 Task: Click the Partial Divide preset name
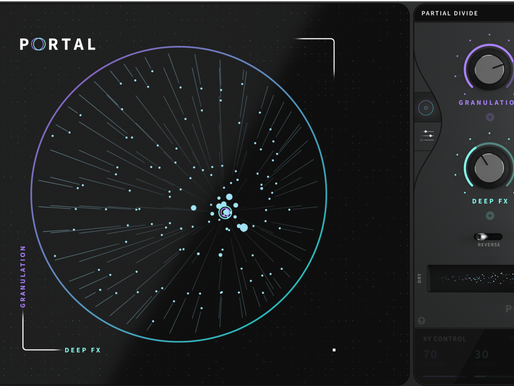pos(449,13)
